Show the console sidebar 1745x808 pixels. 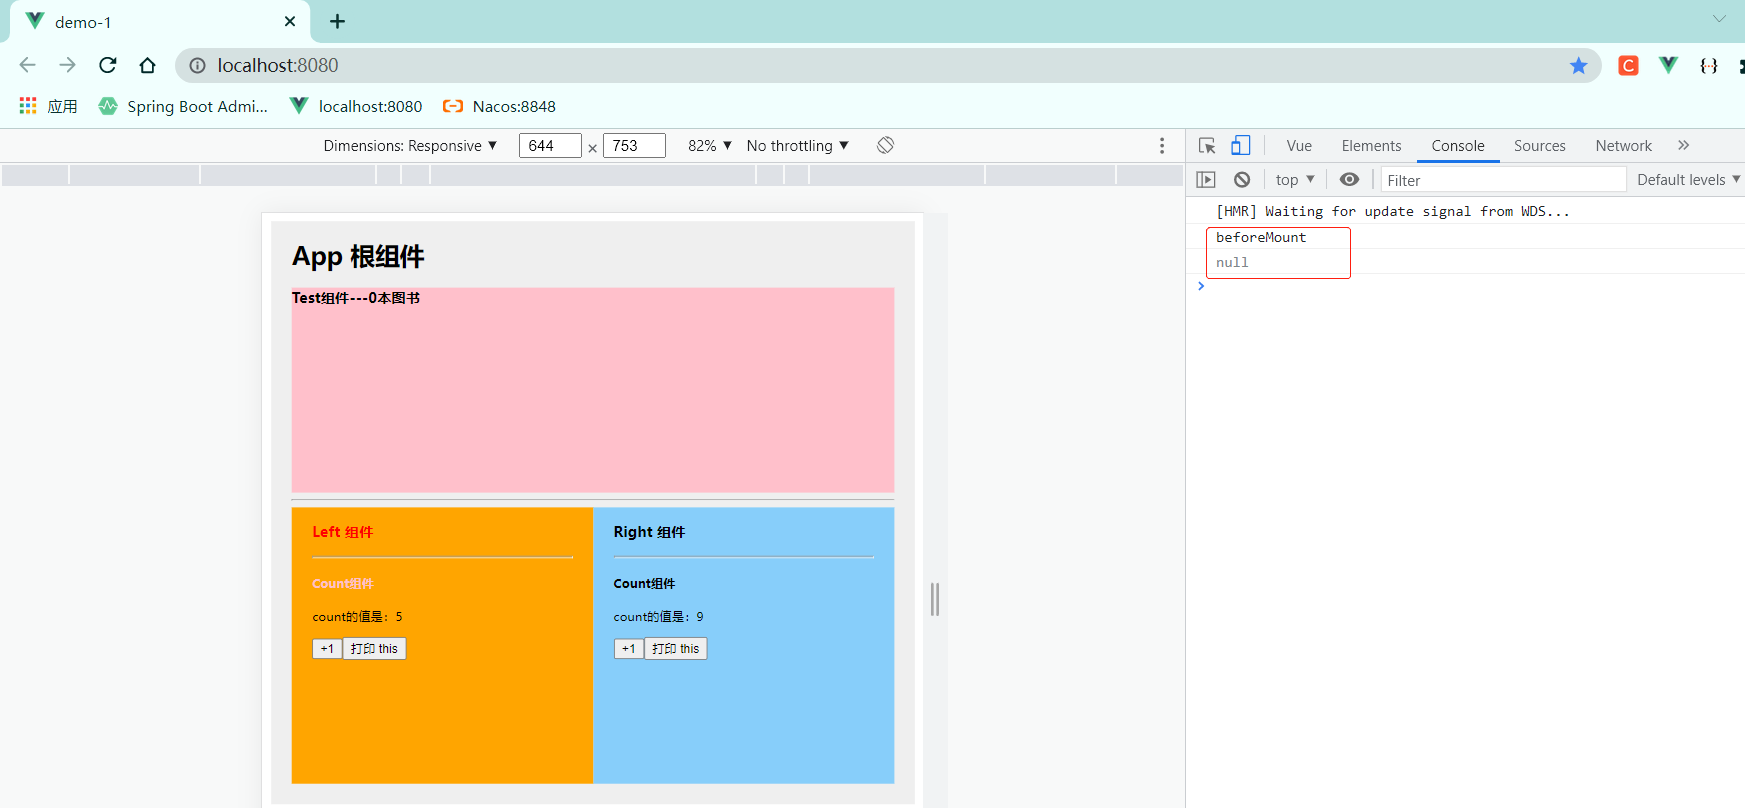click(1206, 180)
